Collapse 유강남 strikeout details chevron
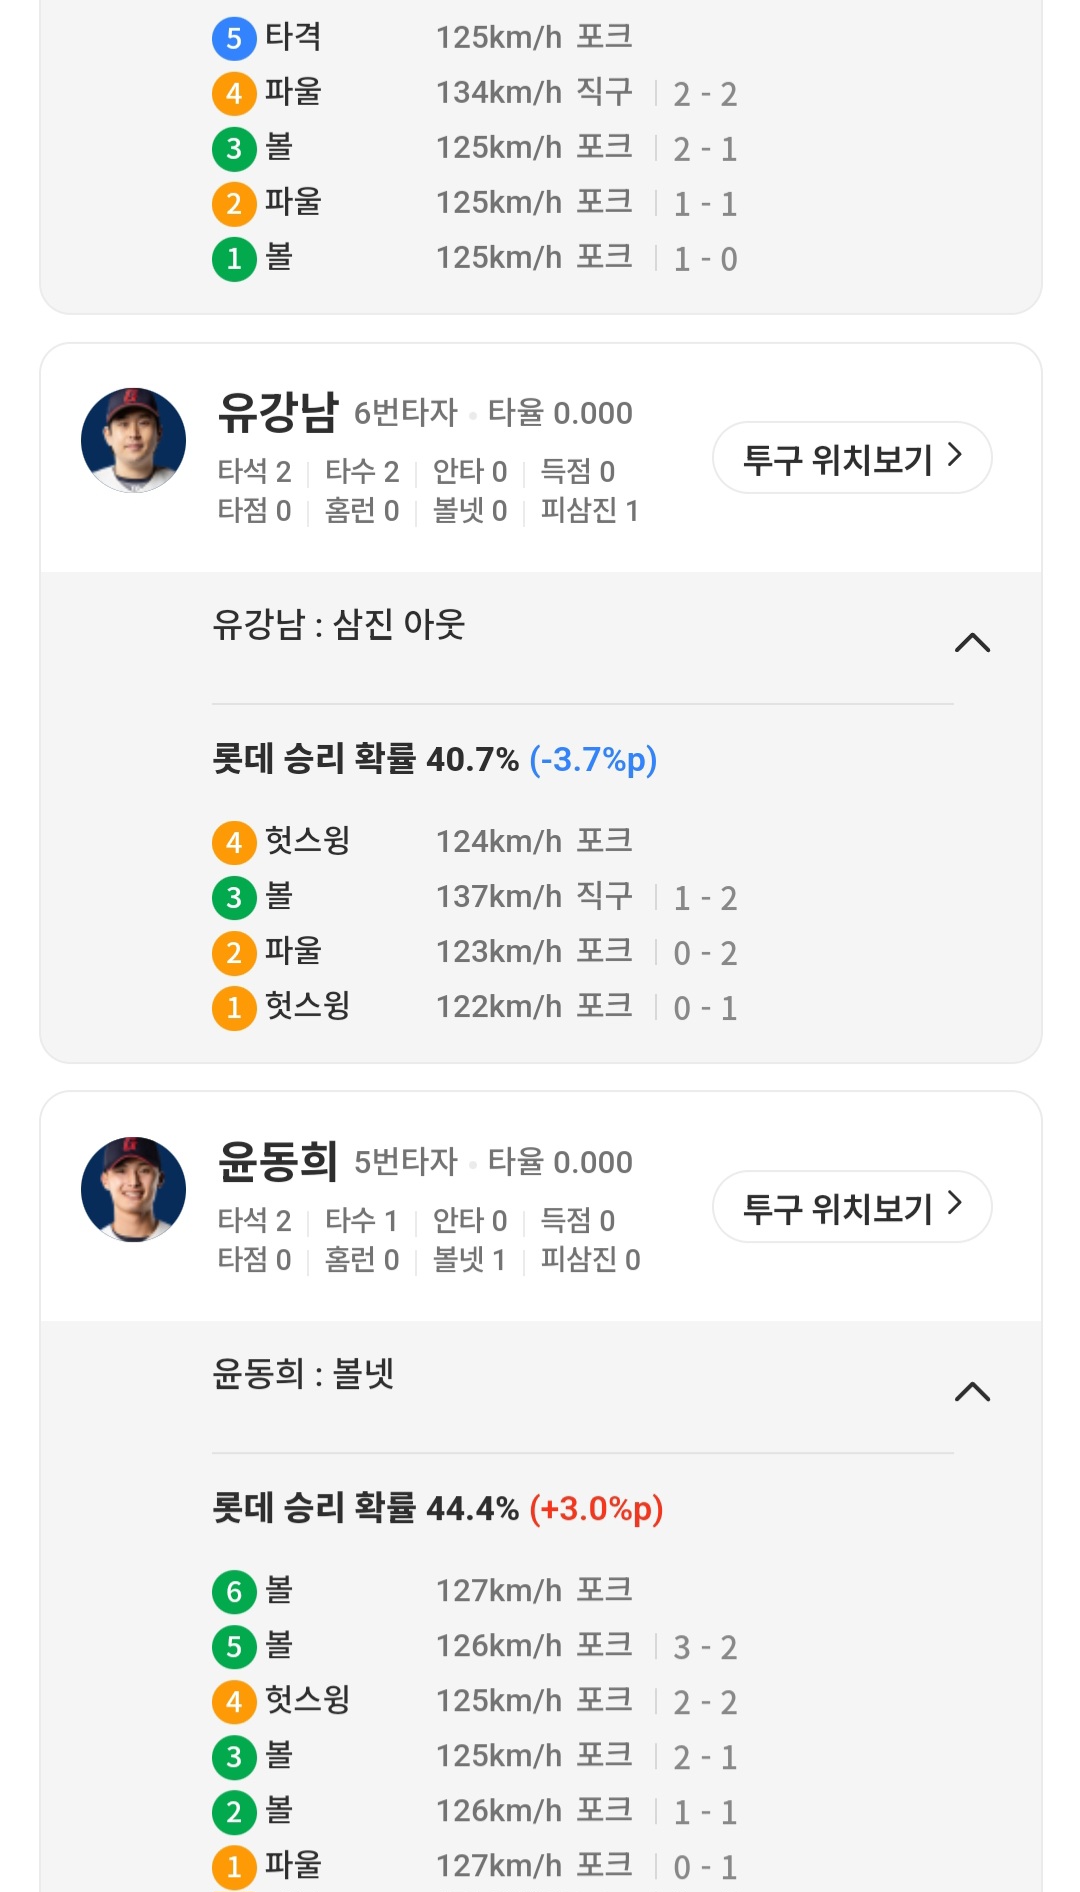The width and height of the screenshot is (1080, 1892). pos(972,643)
